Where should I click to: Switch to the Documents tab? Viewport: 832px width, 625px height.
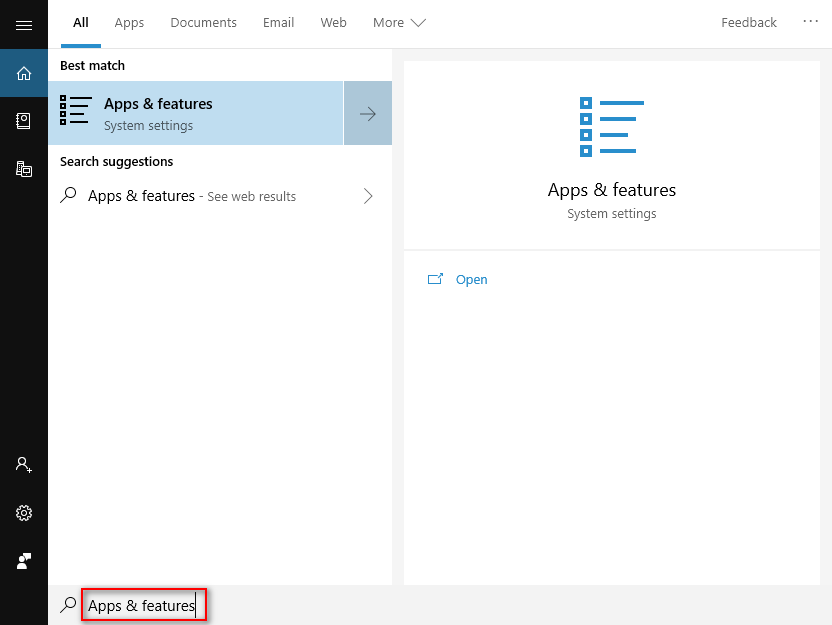[203, 23]
